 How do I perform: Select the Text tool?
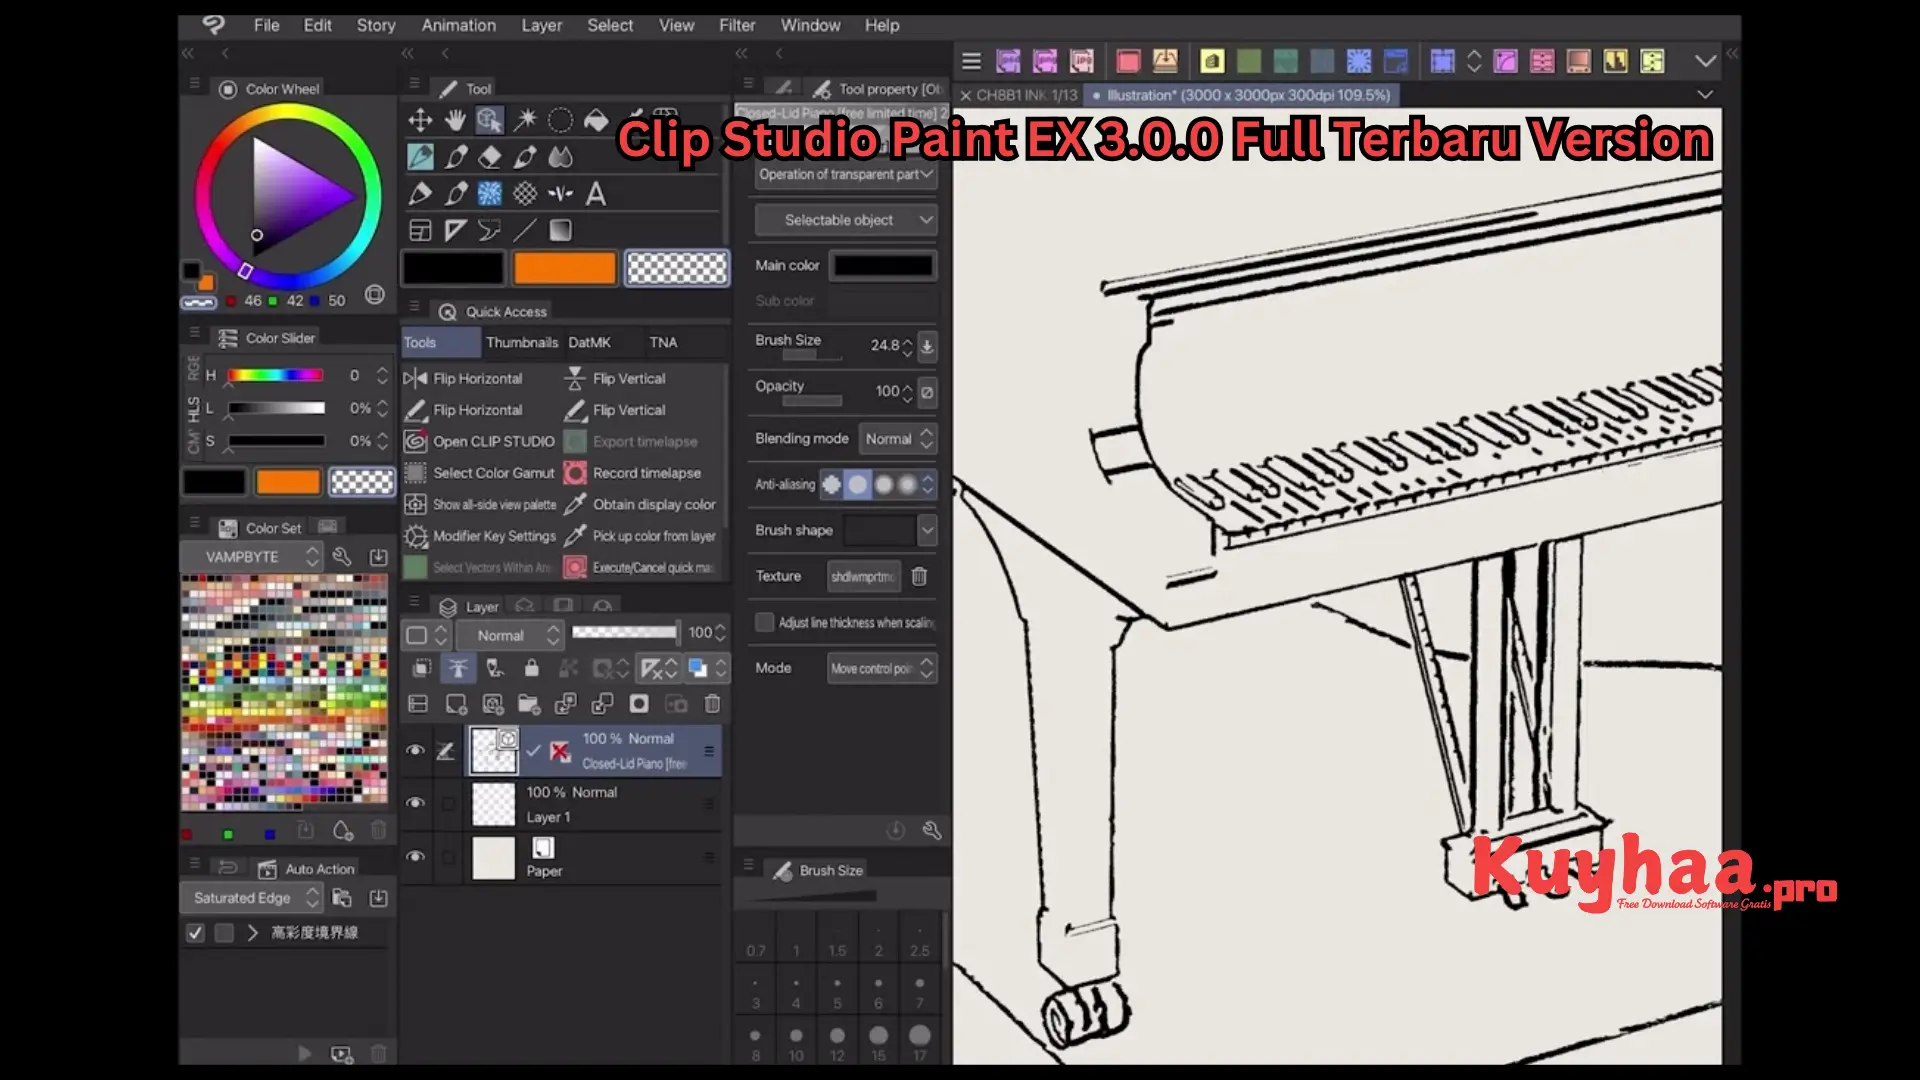(x=596, y=193)
